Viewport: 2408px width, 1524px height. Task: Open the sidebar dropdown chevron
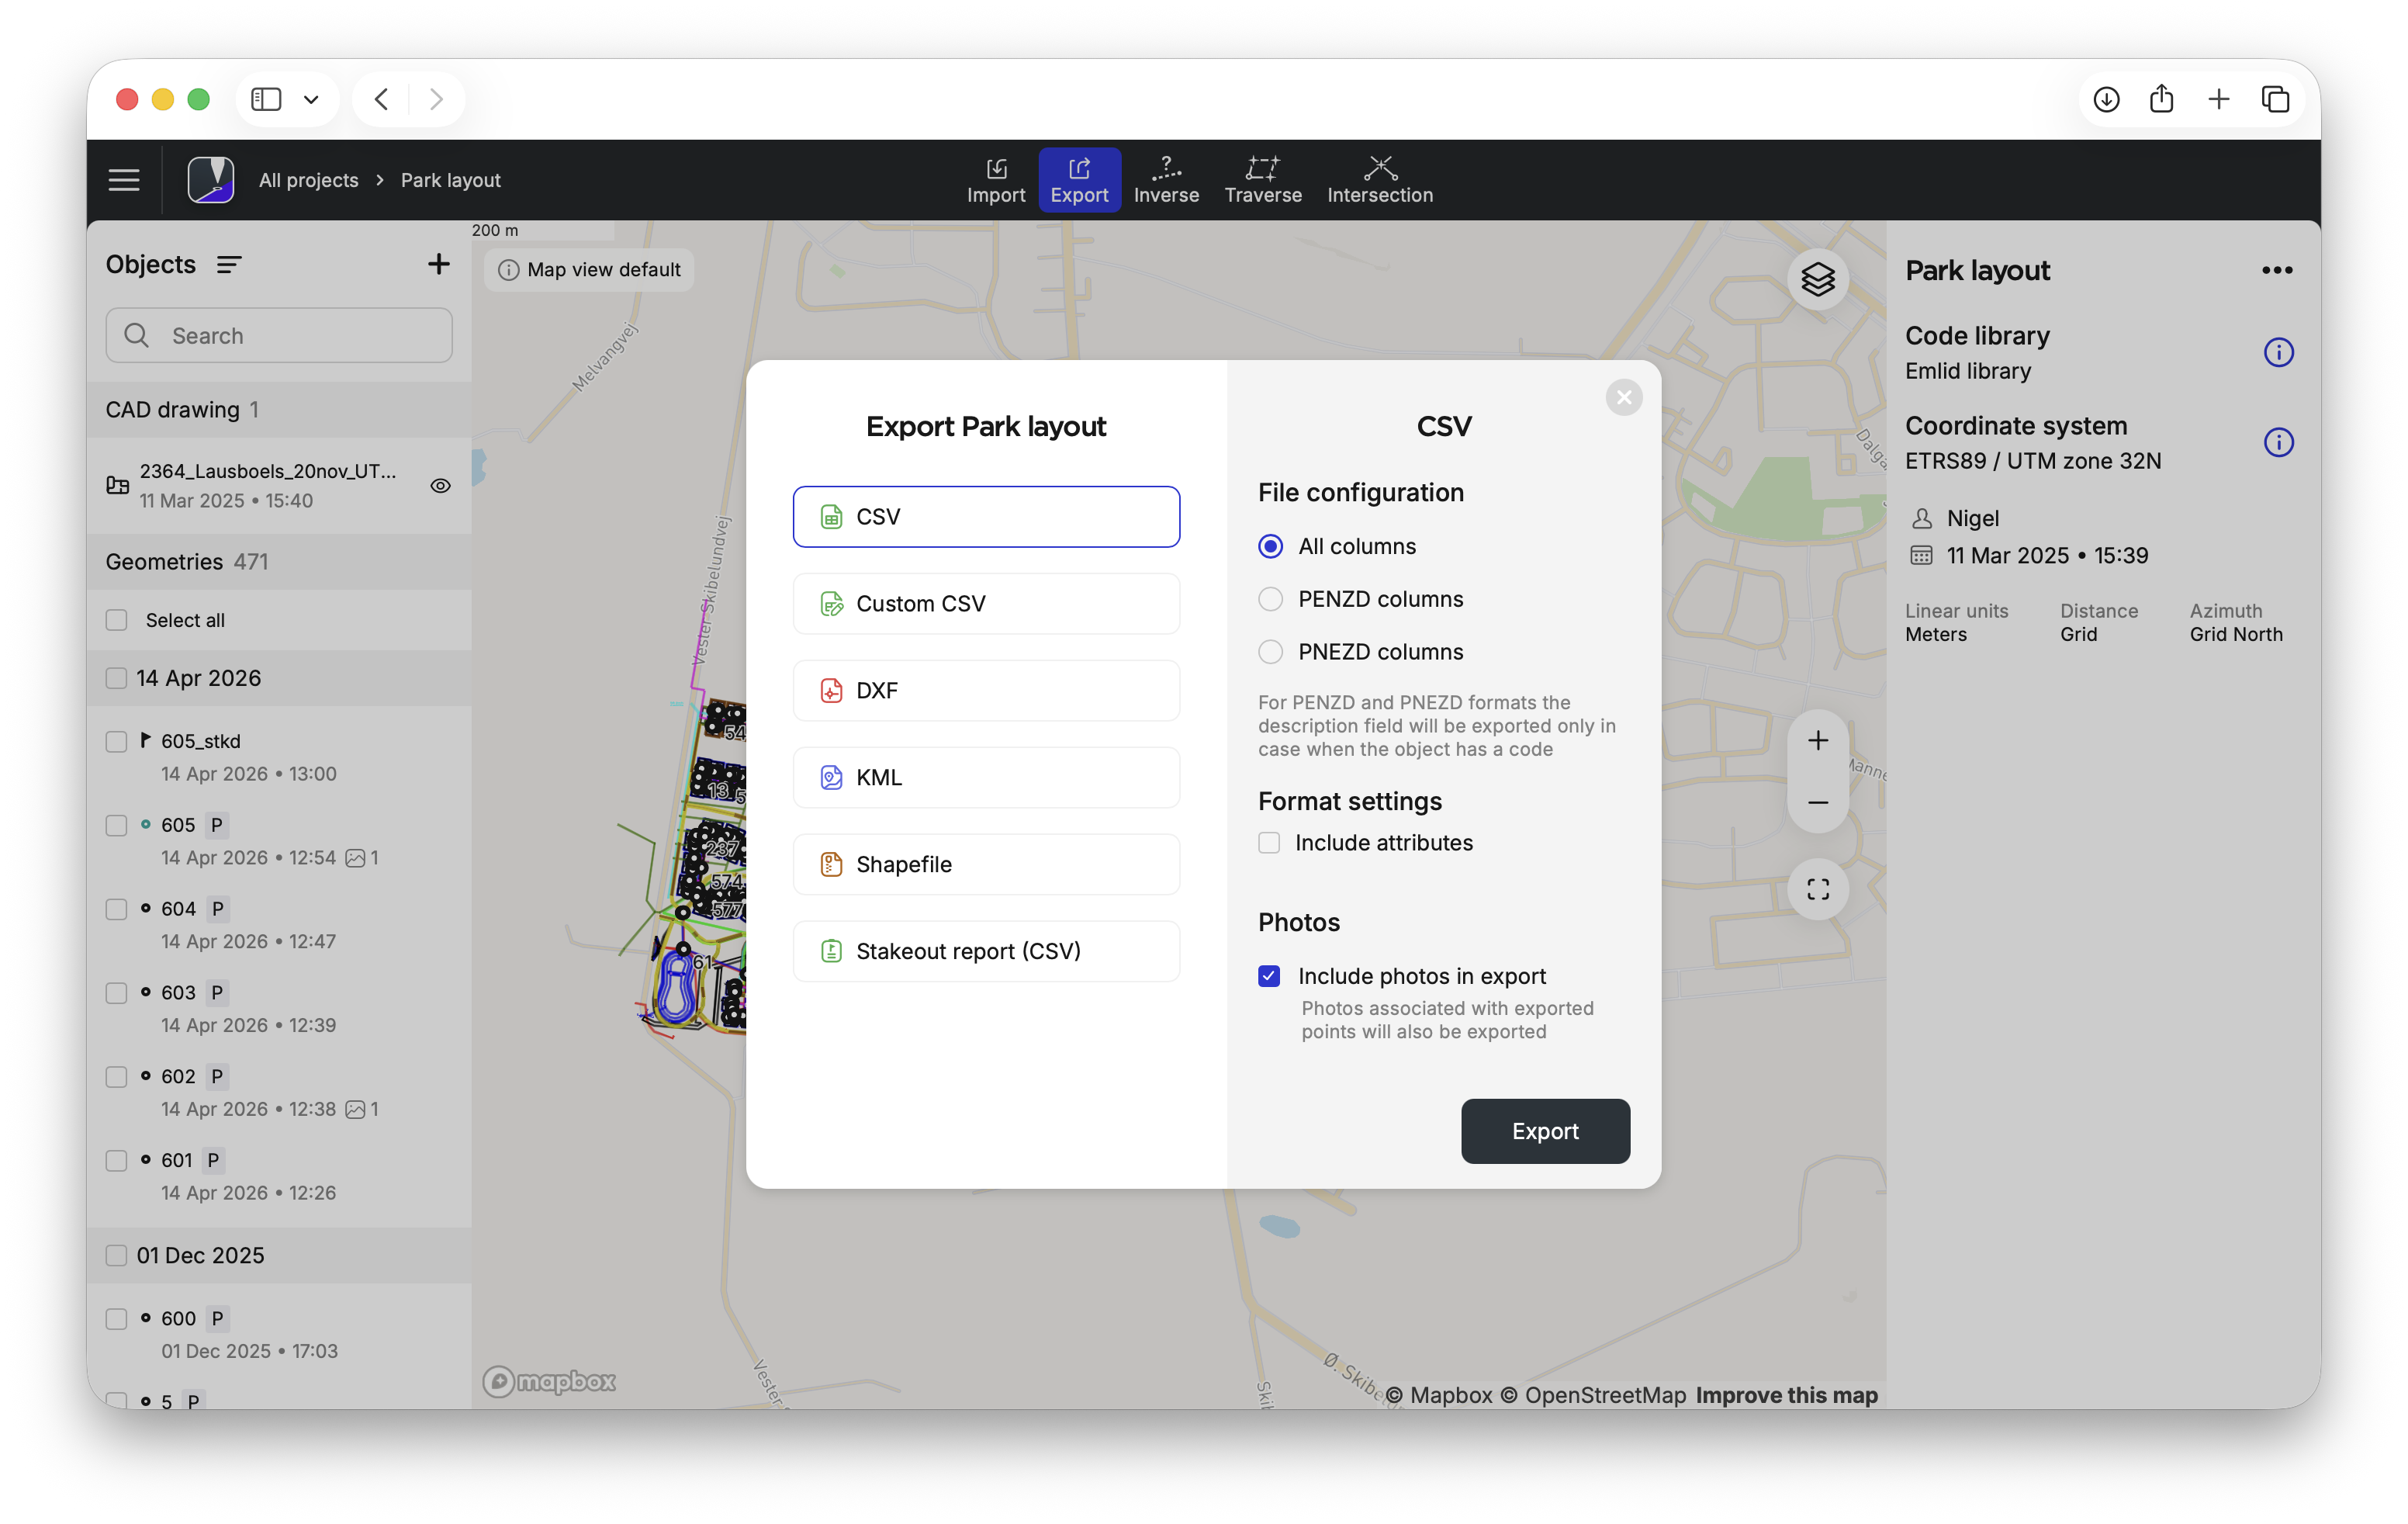pos(311,99)
